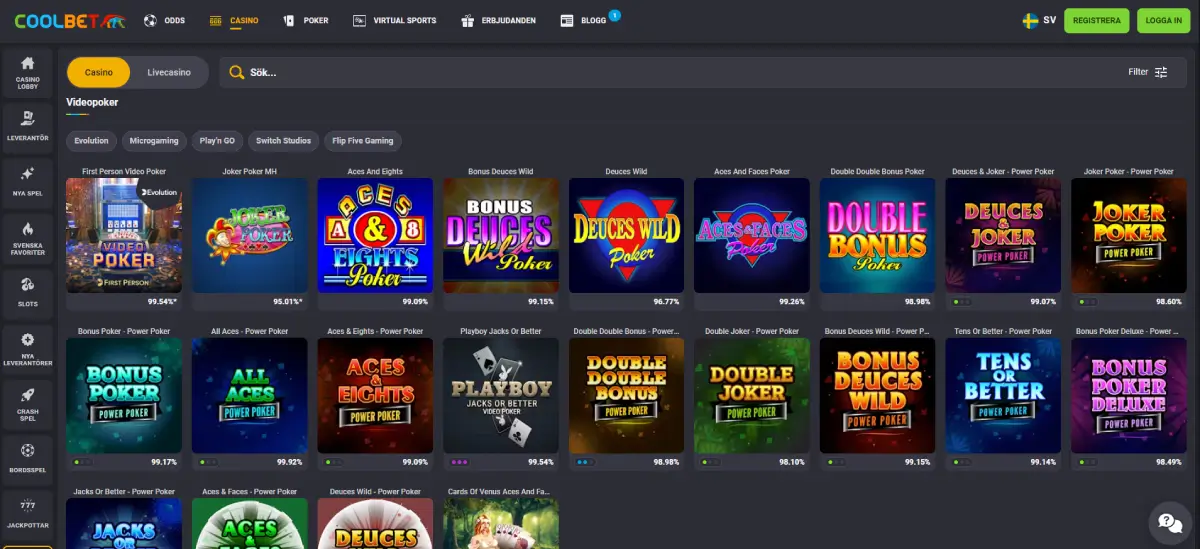Open Aces And Faces Poker game
Viewport: 1200px width, 549px height.
[752, 235]
